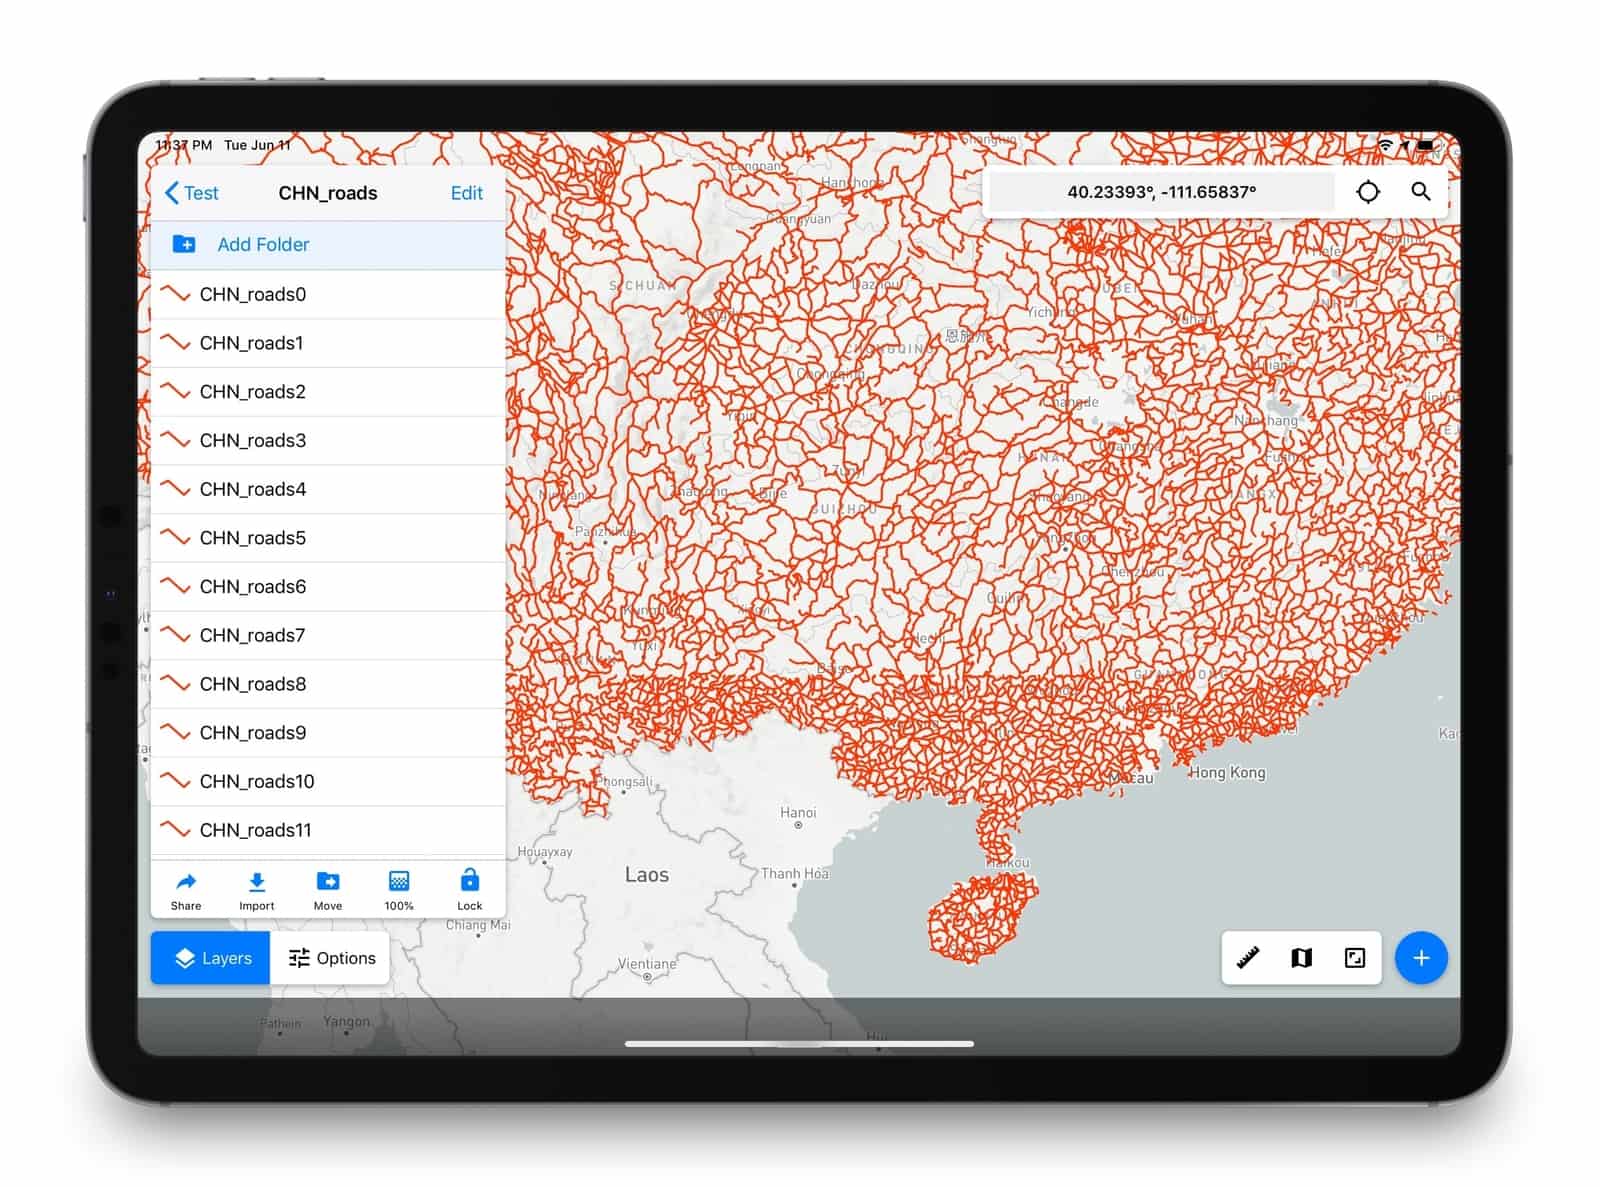1600x1187 pixels.
Task: Tap the Share icon below the layer list
Action: point(185,890)
